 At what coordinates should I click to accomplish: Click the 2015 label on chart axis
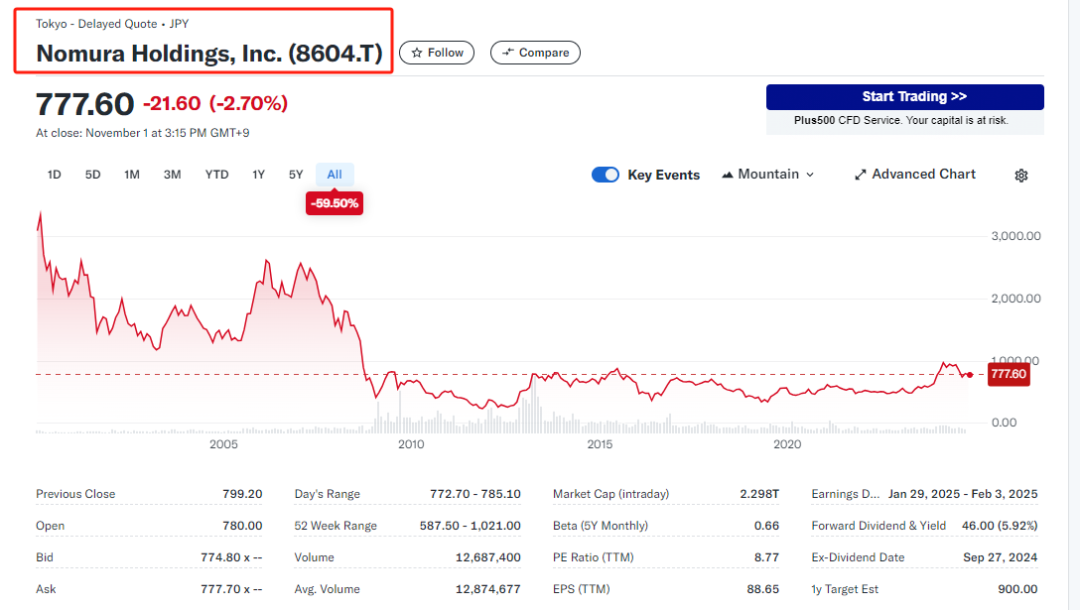pos(600,444)
